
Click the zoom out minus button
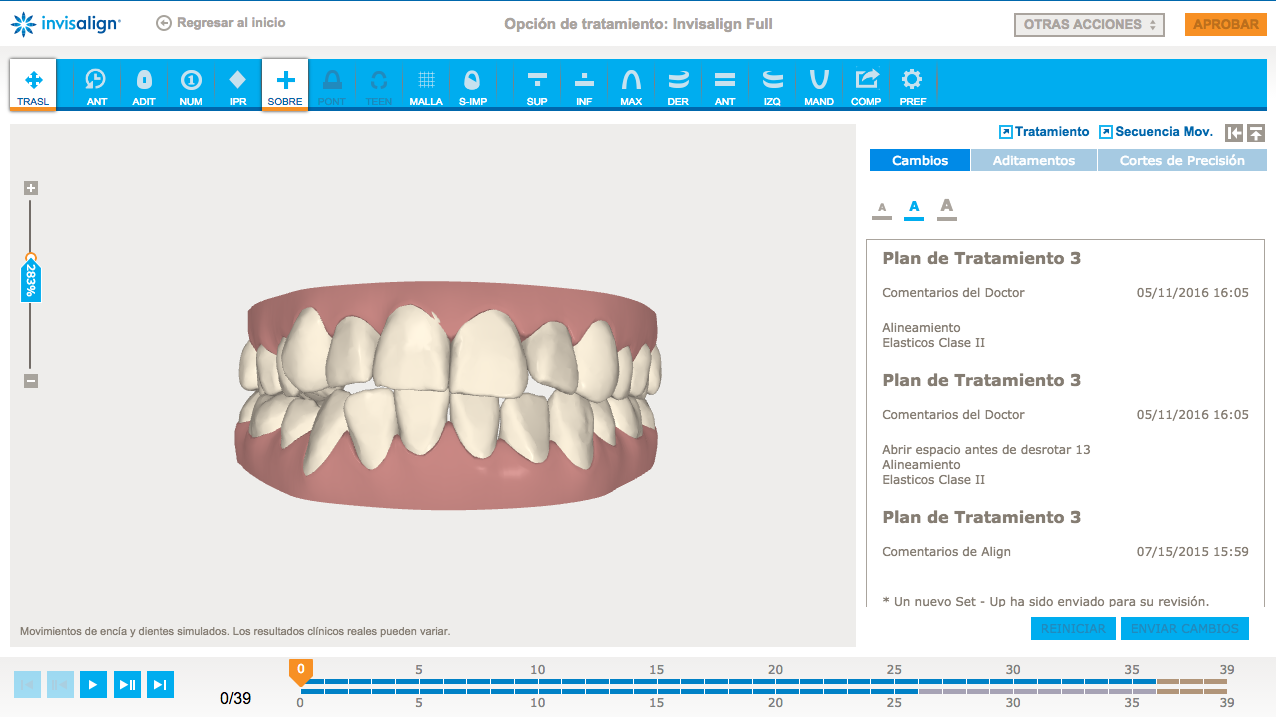[31, 381]
